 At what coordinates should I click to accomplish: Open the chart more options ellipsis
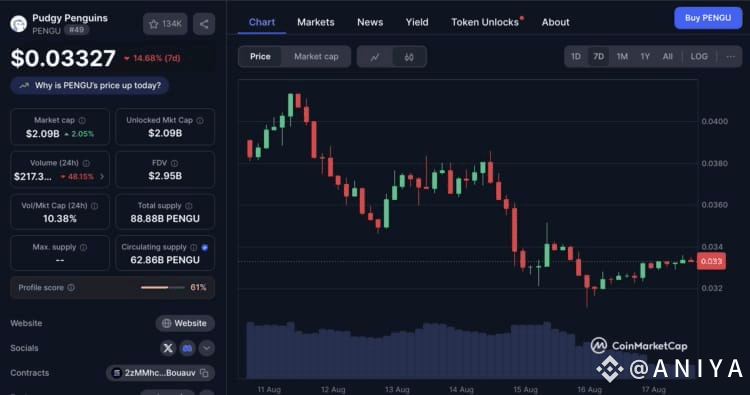(x=730, y=56)
